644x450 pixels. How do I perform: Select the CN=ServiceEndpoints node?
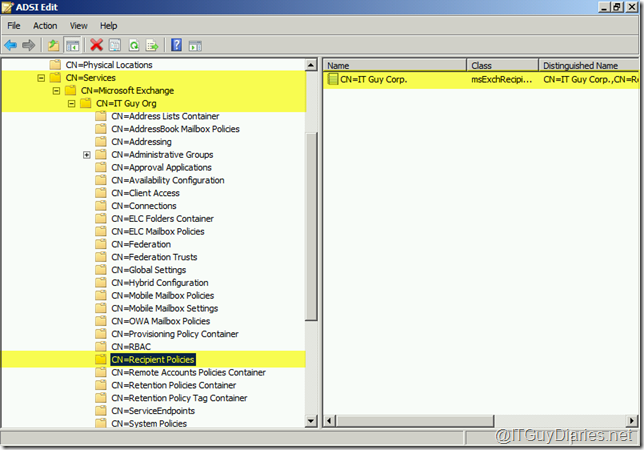[153, 411]
